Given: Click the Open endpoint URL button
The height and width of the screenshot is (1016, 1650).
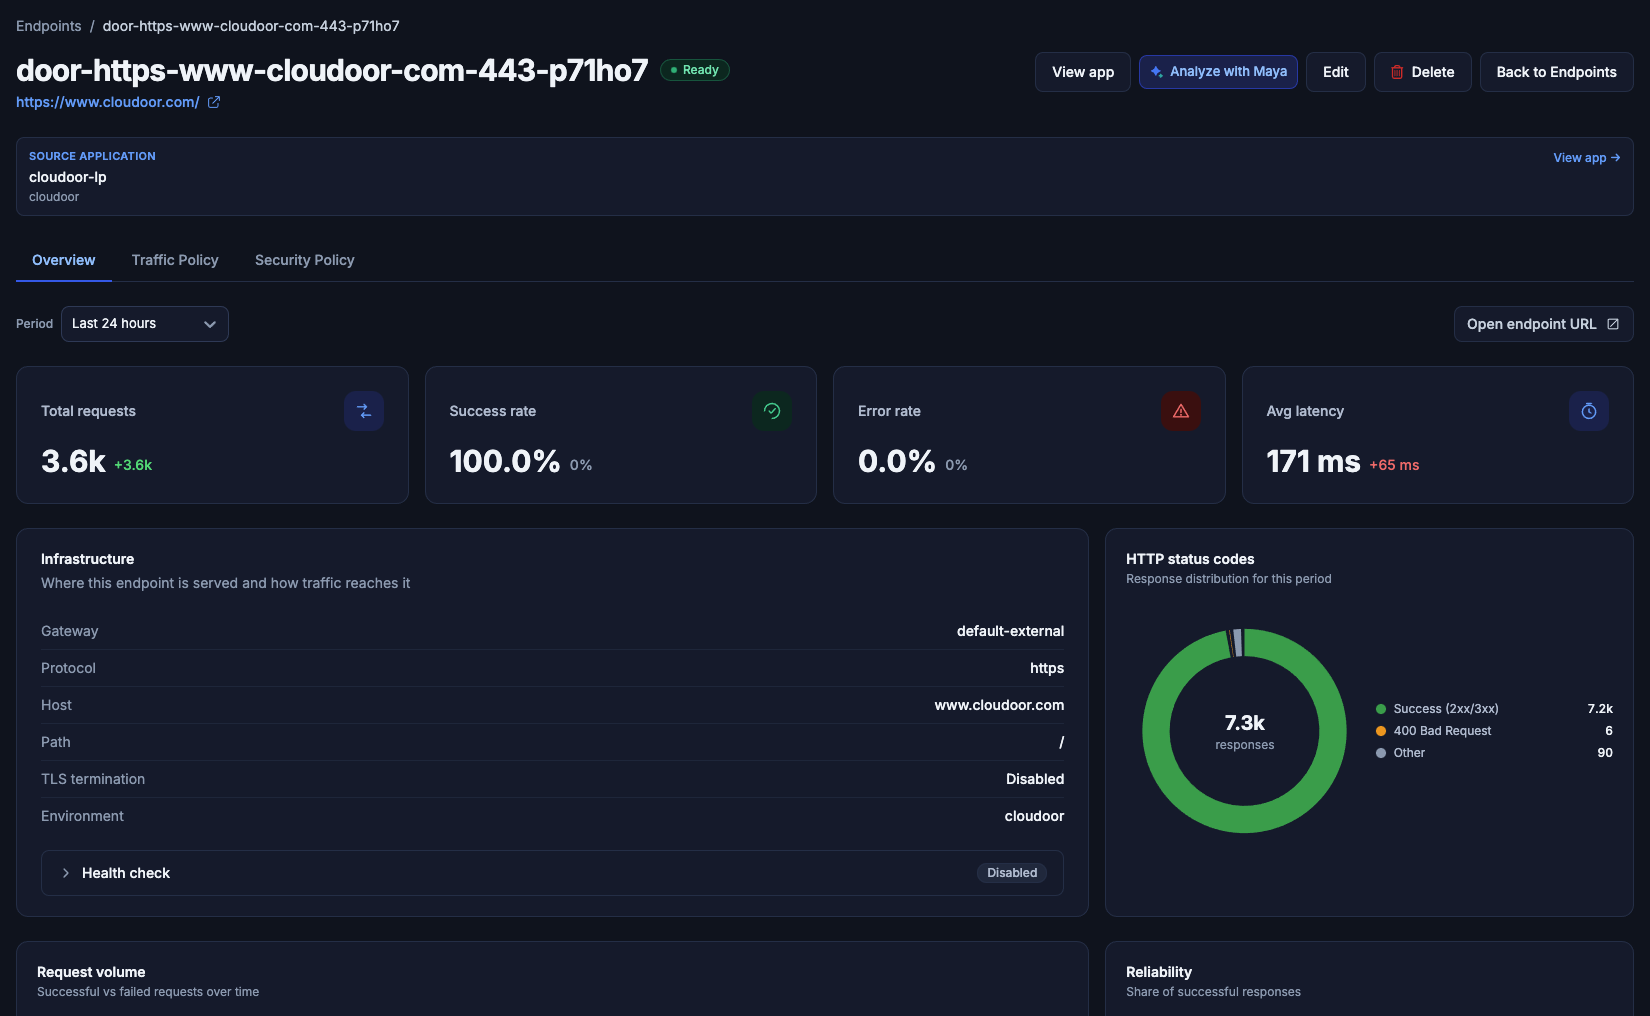Looking at the screenshot, I should 1544,324.
